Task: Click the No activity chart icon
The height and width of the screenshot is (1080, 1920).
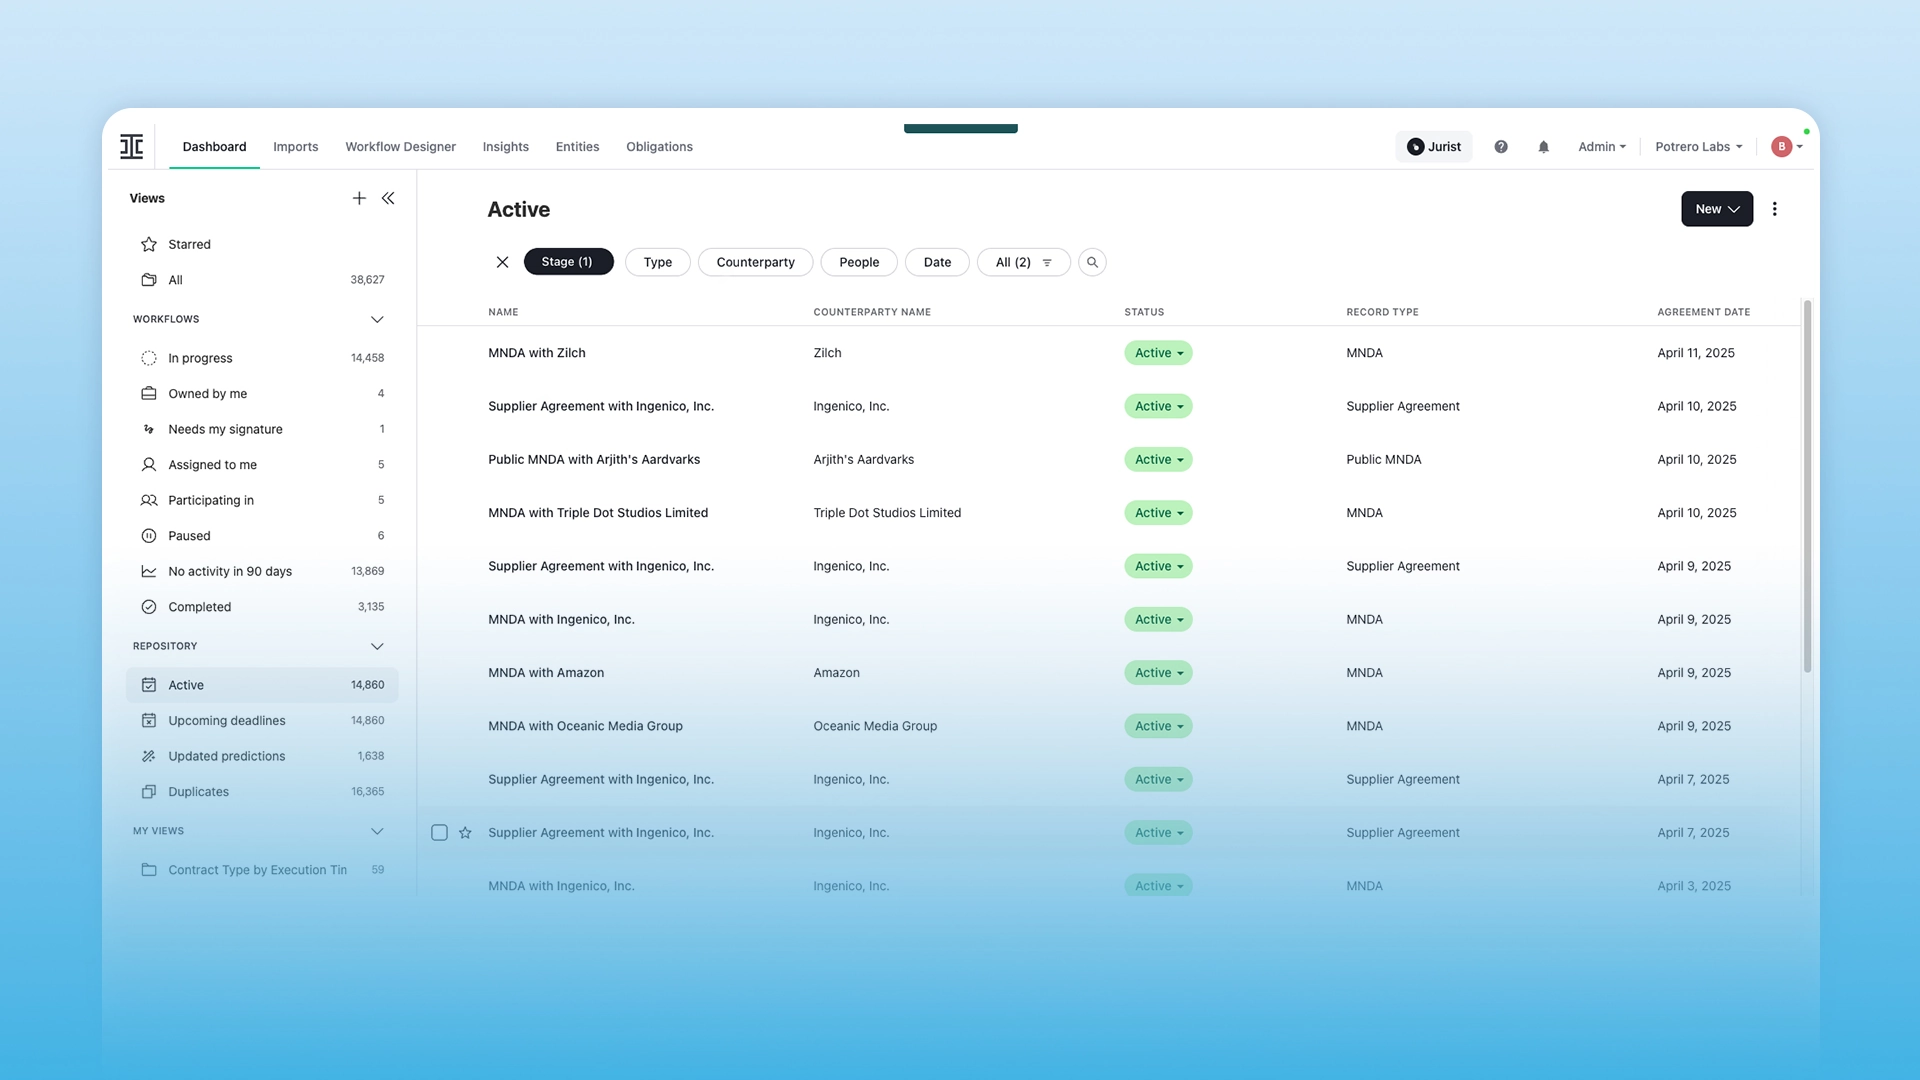Action: coord(149,571)
